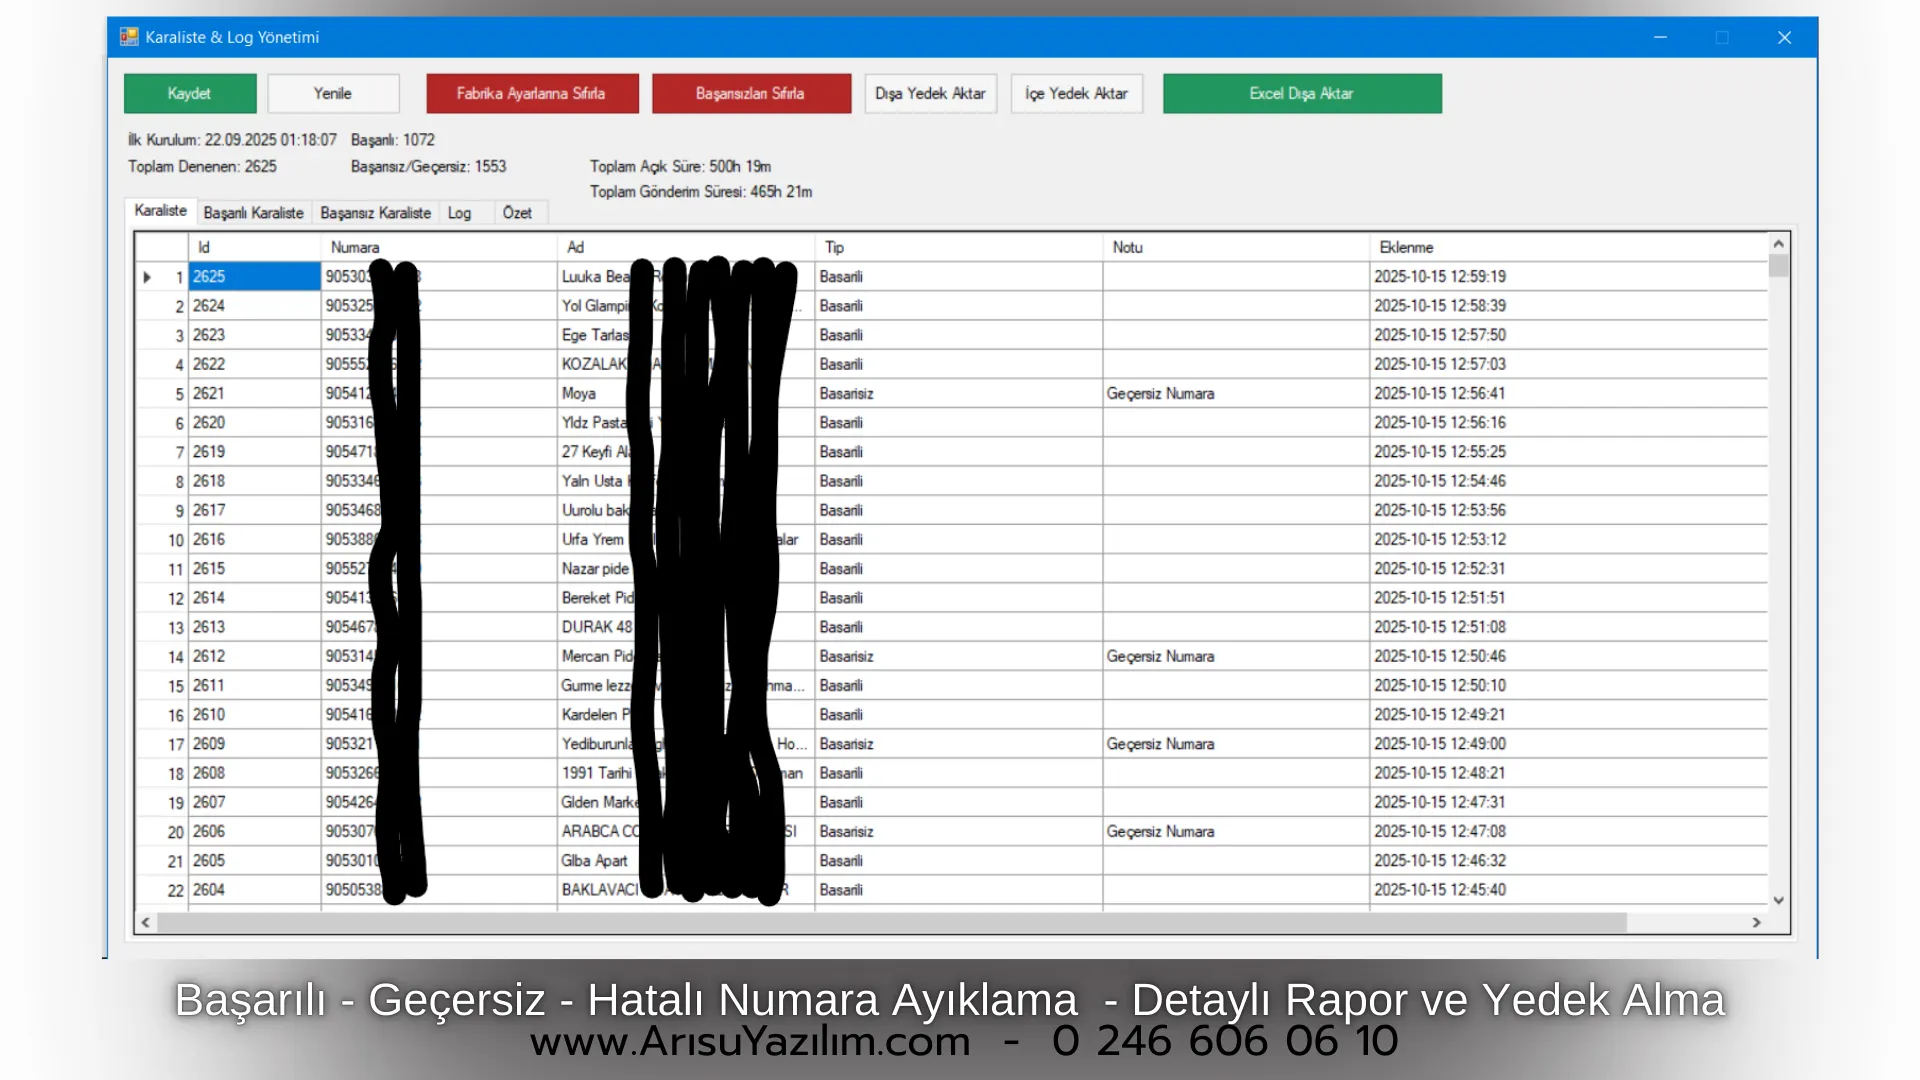Click the vertical scrollbar up arrow
The height and width of the screenshot is (1080, 1920).
1778,244
